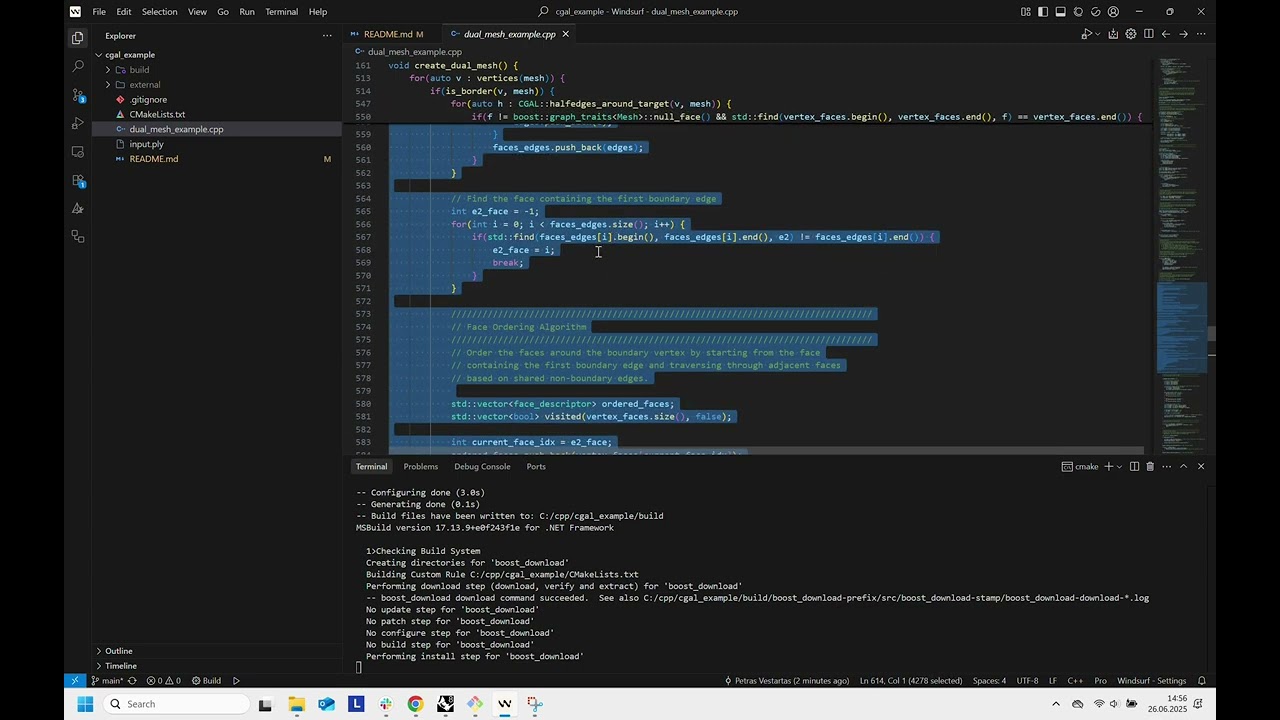The image size is (1280, 720).
Task: Open the bottom activity bar graph icon
Action: [x=78, y=237]
